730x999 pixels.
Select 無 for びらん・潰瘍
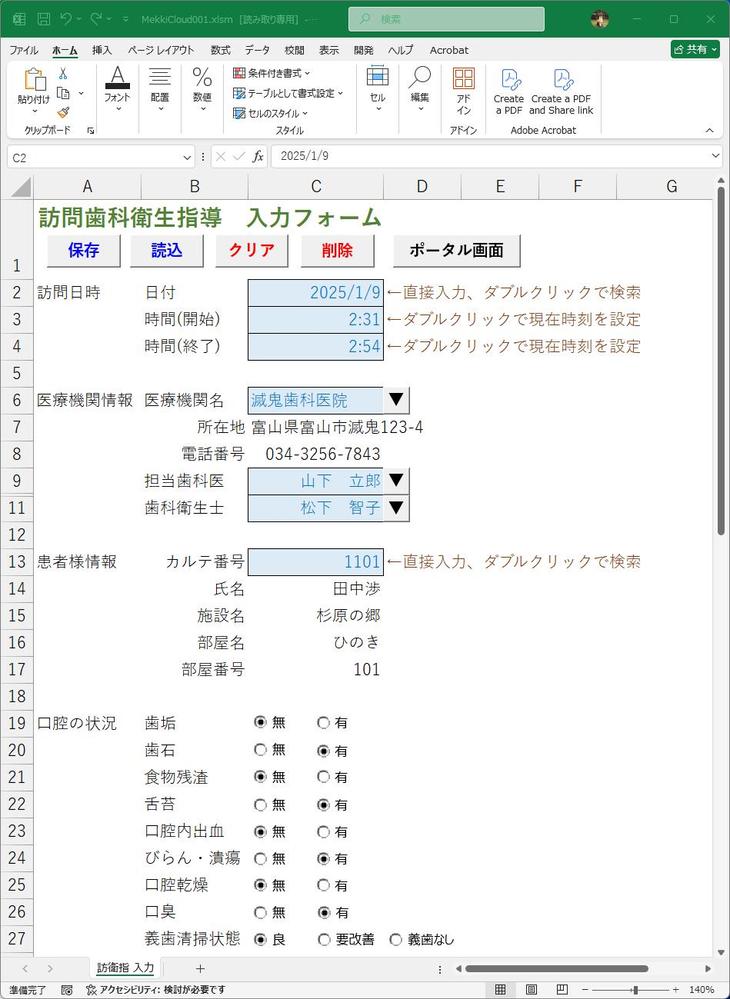click(x=260, y=859)
